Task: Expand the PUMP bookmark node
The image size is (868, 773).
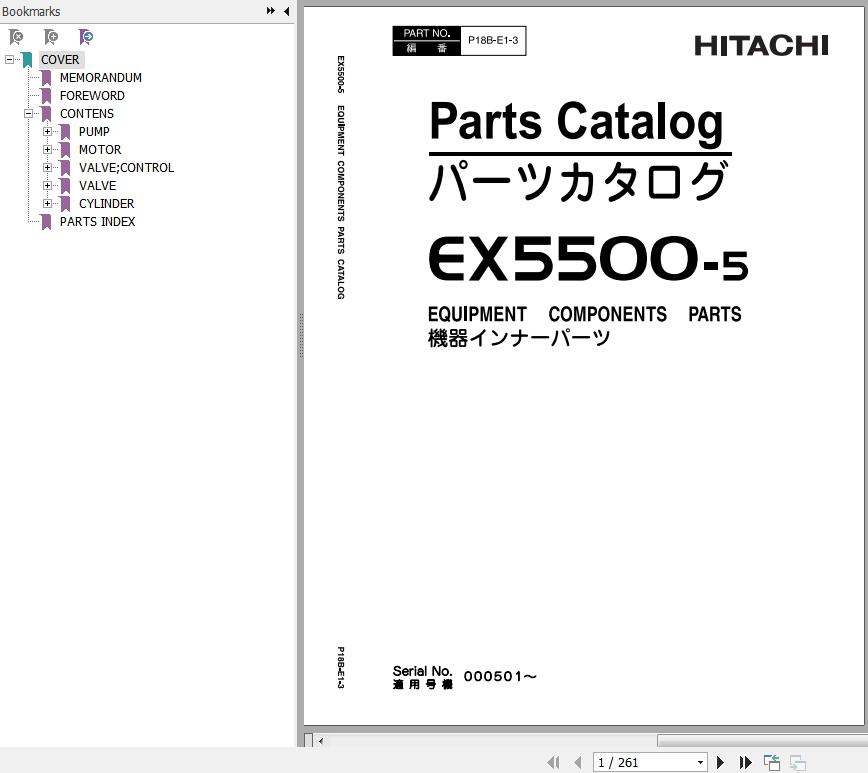Action: (47, 131)
